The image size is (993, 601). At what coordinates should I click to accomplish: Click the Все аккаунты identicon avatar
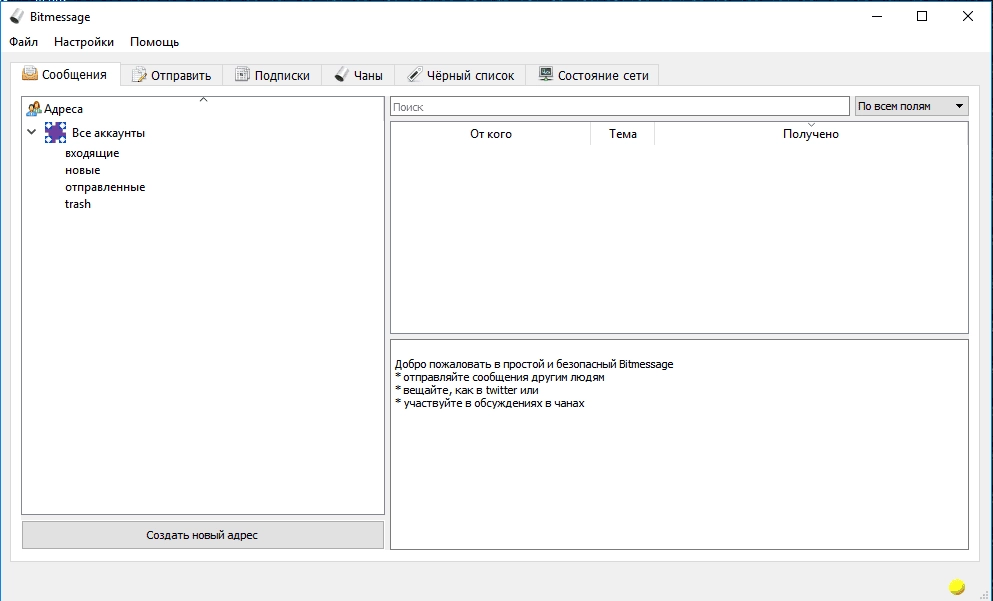(x=56, y=132)
